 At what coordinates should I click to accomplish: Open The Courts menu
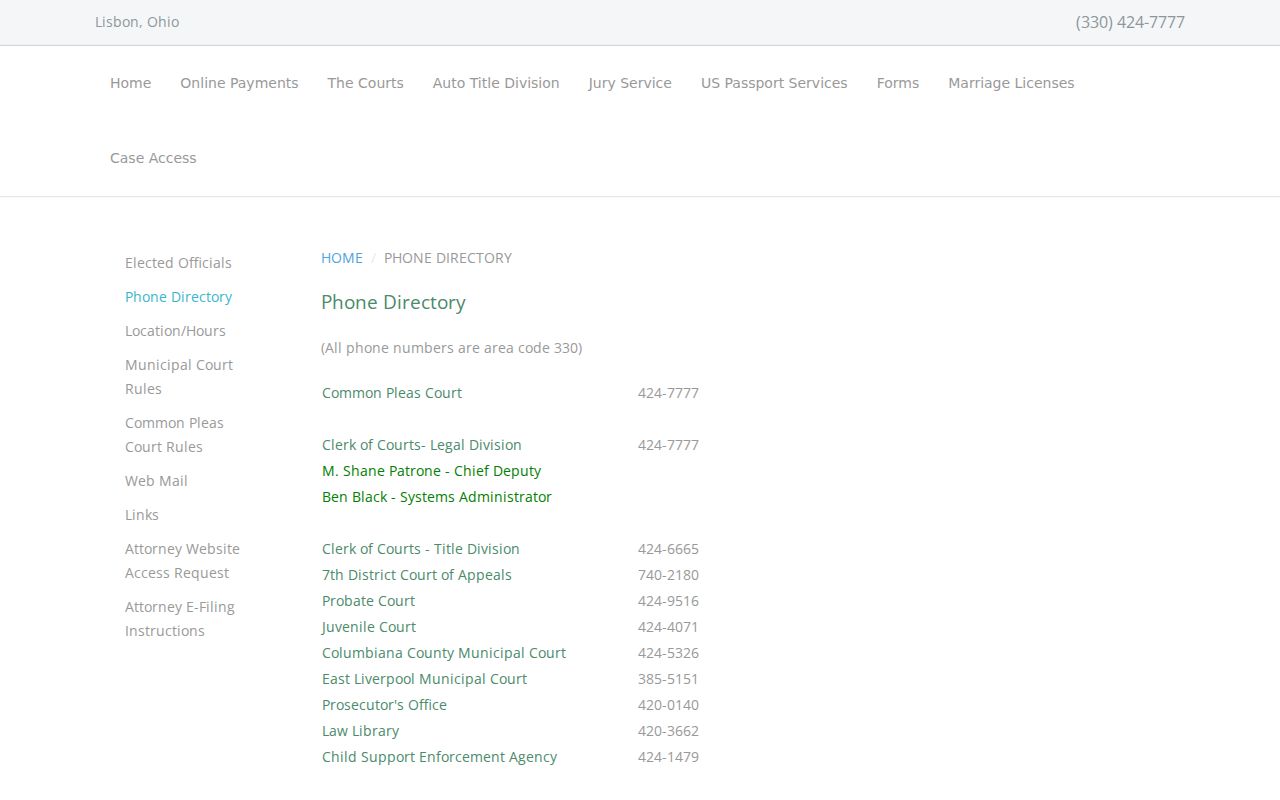pos(365,83)
